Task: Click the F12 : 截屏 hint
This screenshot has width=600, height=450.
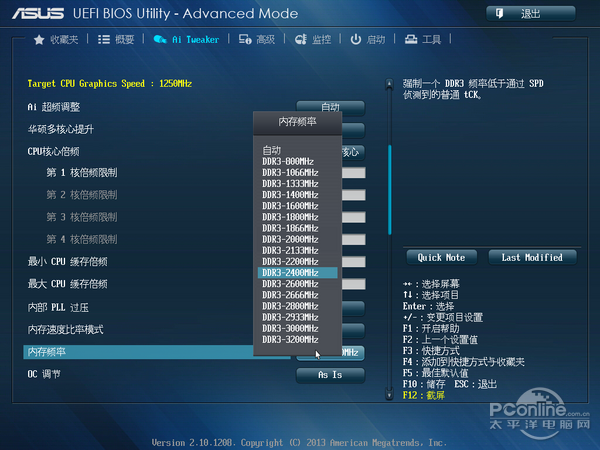Action: [x=424, y=395]
